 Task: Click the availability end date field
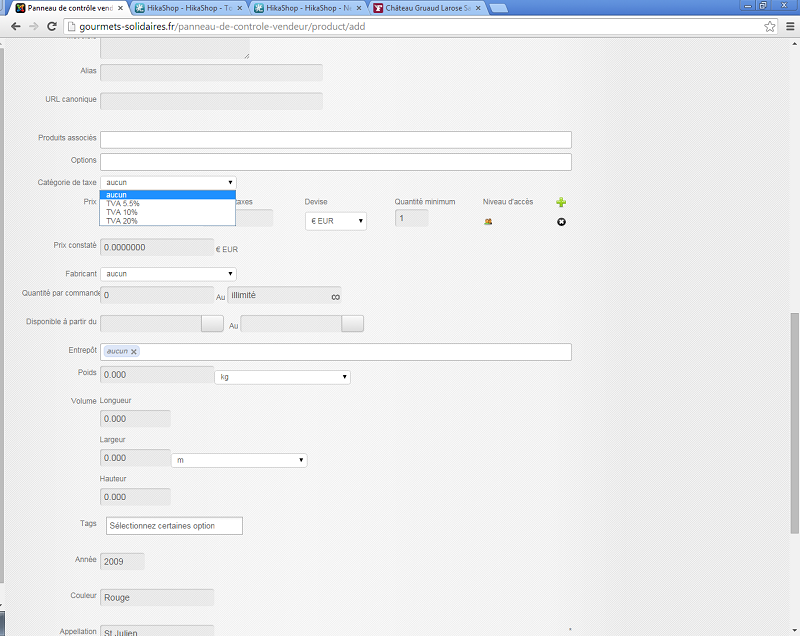tap(291, 323)
